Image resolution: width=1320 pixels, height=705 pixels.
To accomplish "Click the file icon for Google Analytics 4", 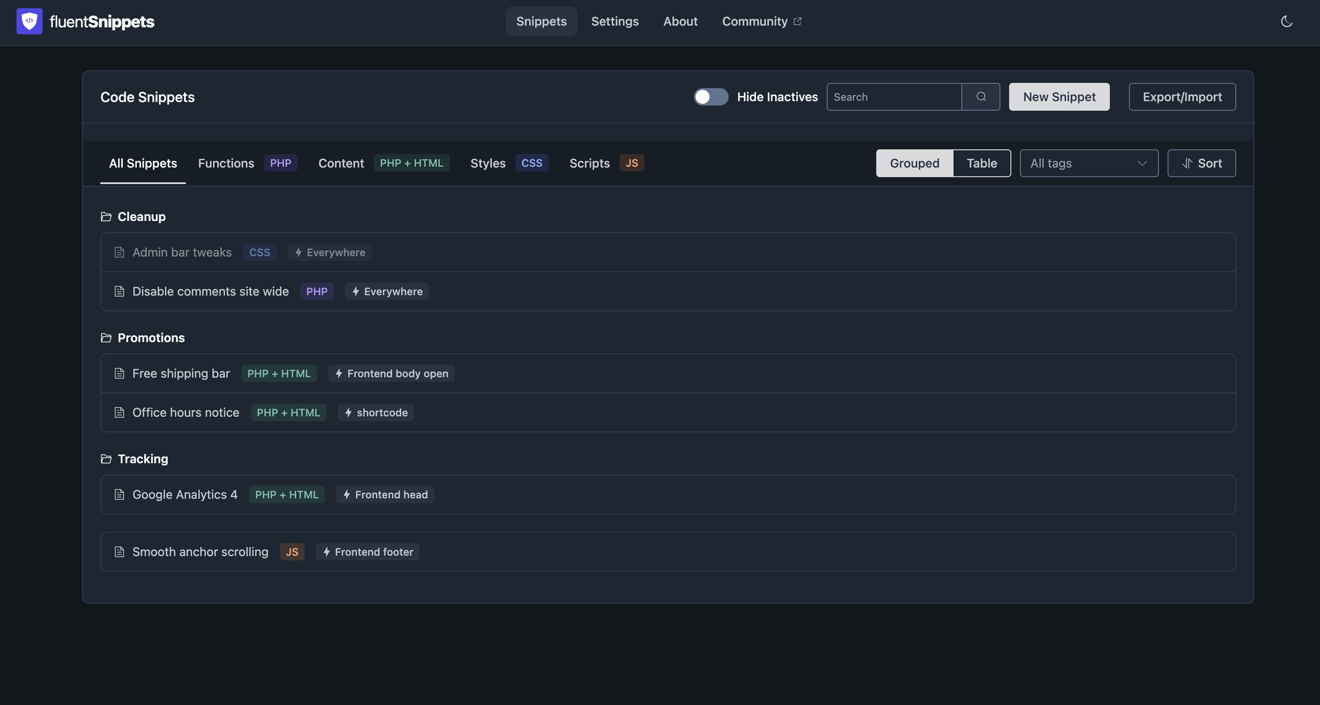I will [x=119, y=495].
